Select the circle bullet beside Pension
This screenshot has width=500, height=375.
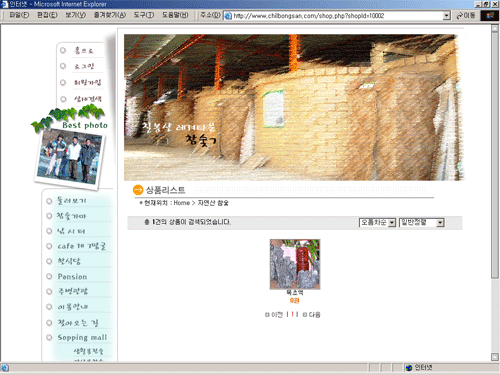click(49, 276)
